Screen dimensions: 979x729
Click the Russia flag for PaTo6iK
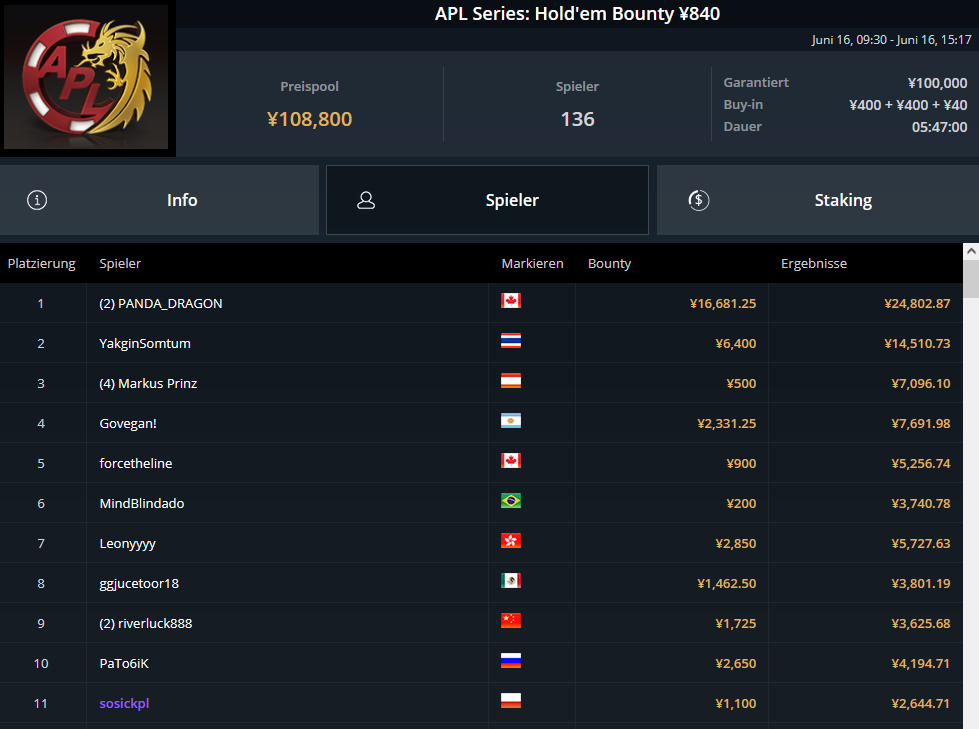click(x=511, y=660)
